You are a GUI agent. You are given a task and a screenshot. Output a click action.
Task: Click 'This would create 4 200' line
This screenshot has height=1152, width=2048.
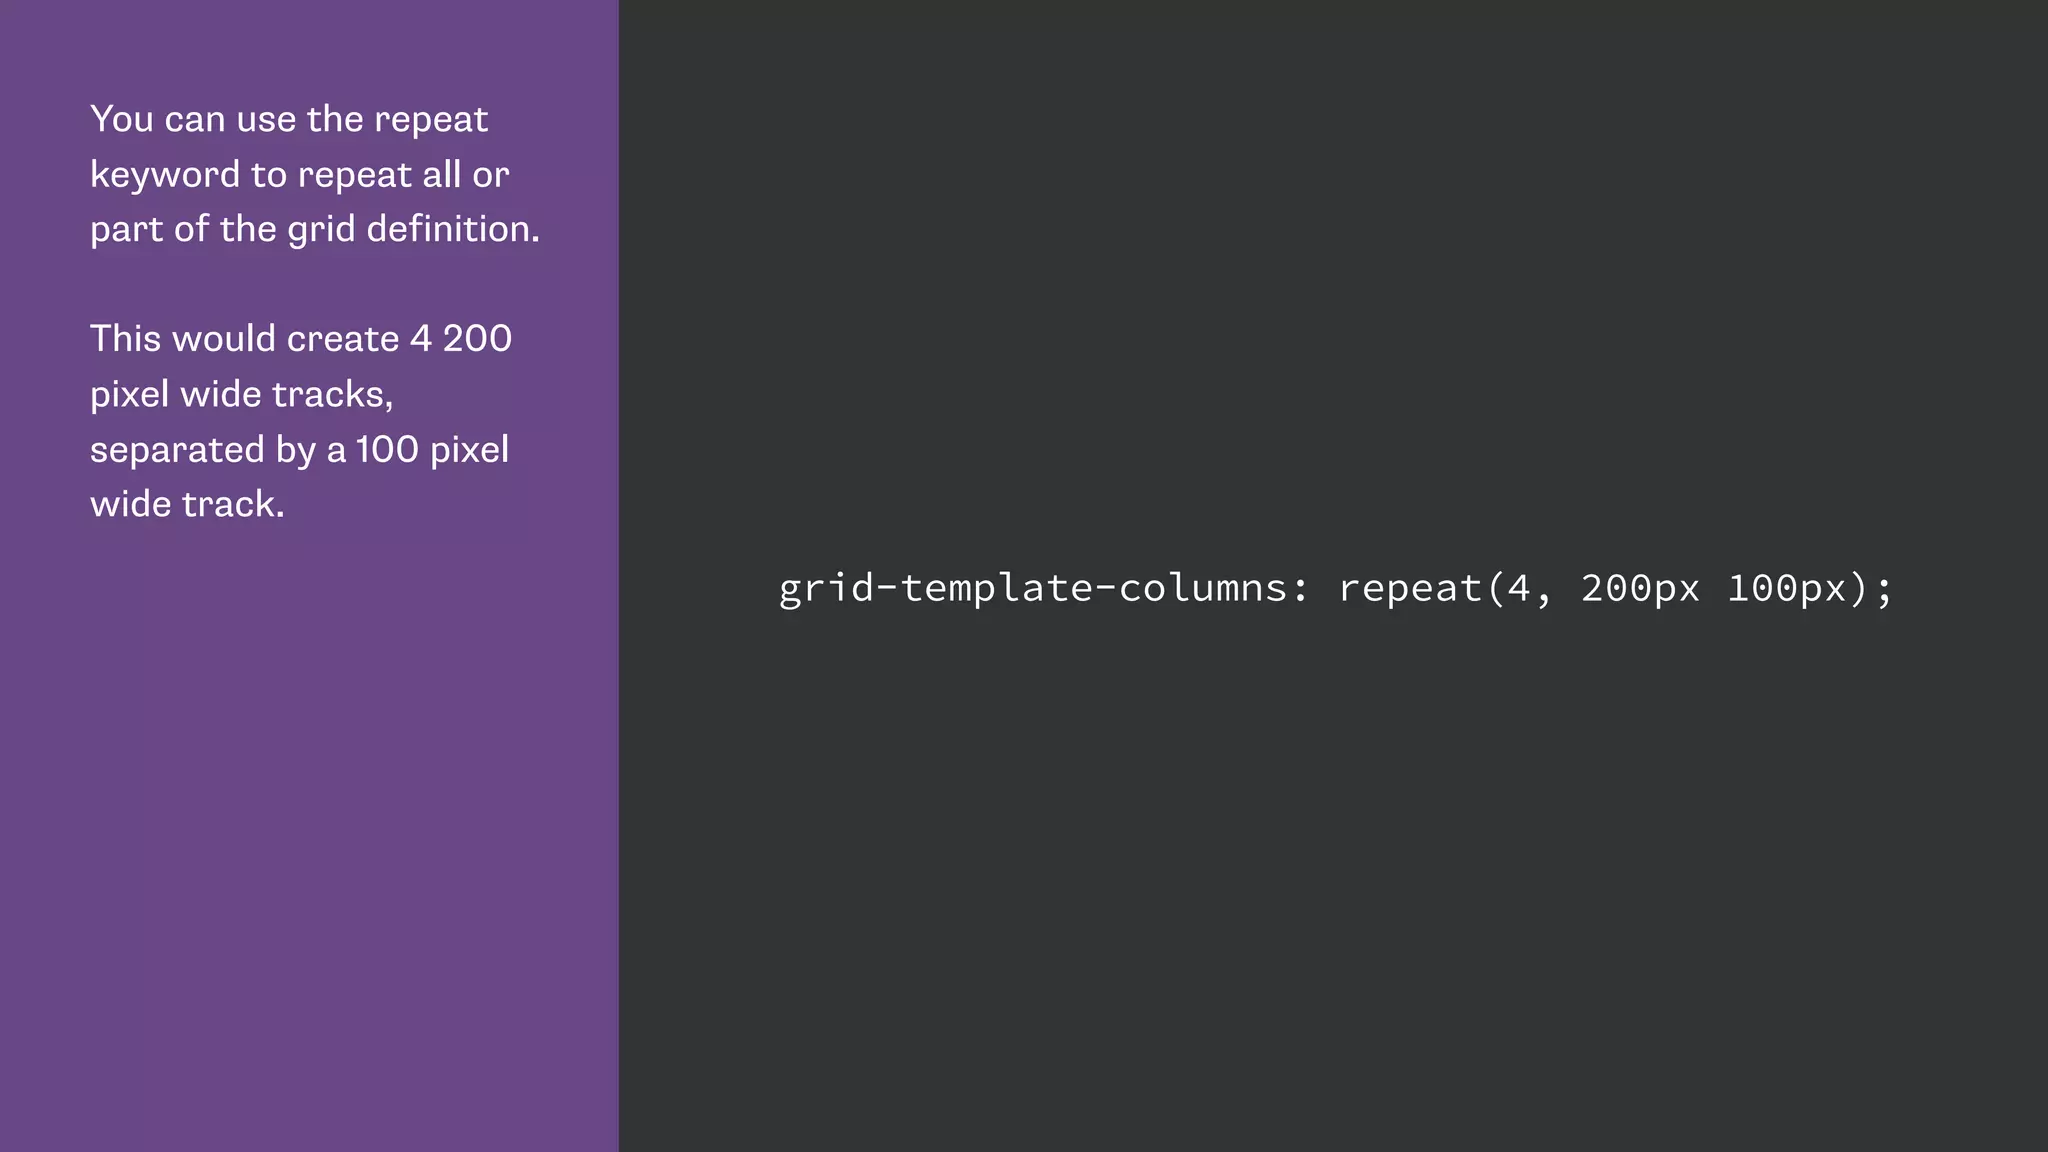tap(300, 339)
